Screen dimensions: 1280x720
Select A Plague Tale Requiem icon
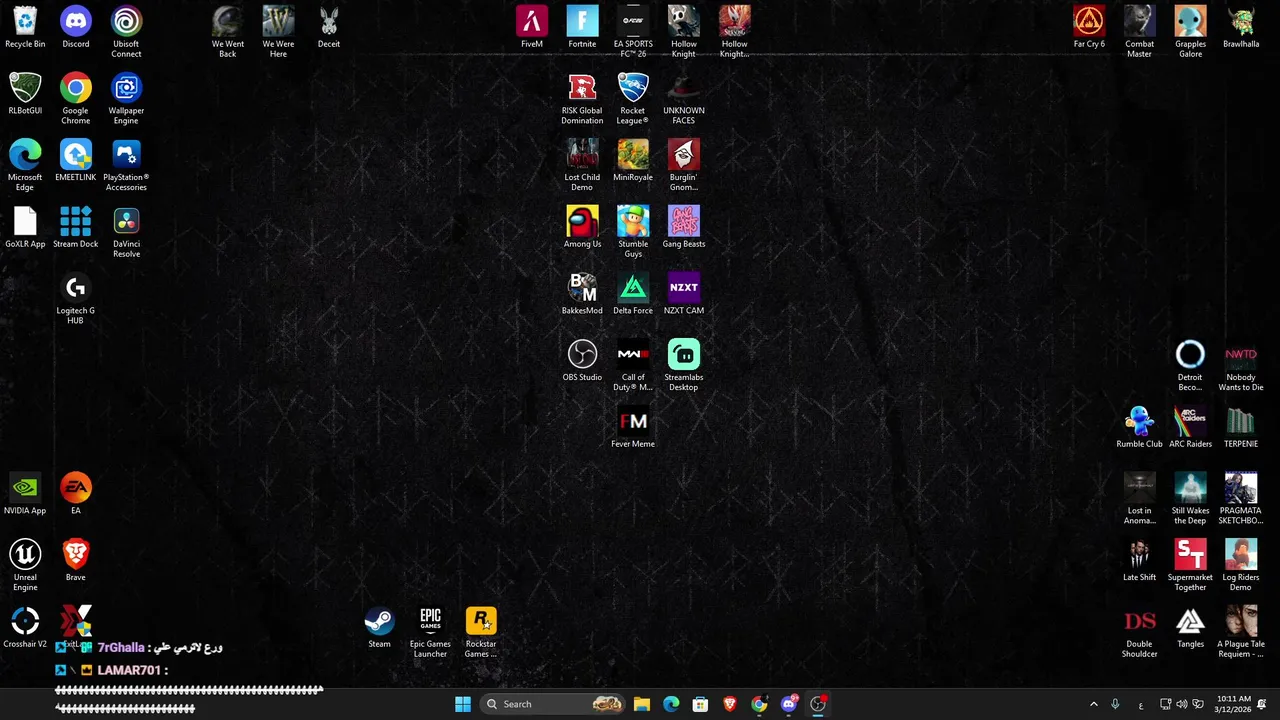click(1241, 633)
